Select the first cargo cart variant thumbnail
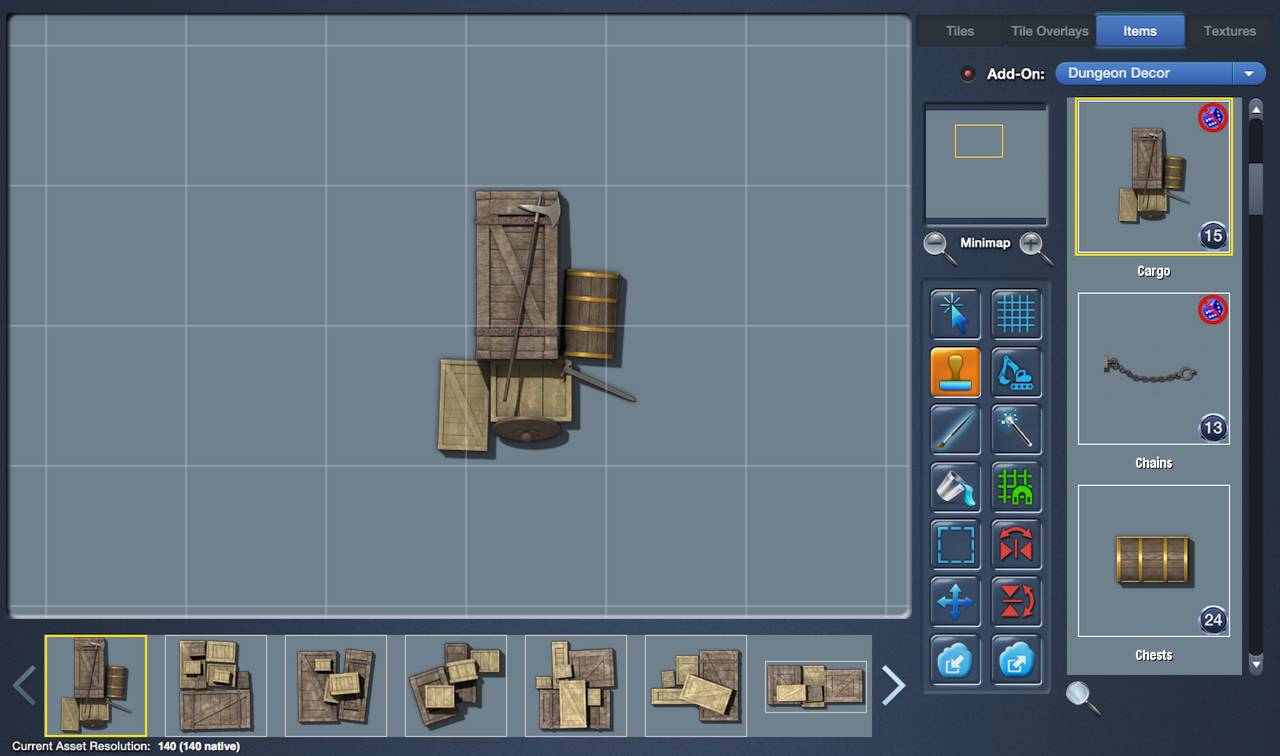 [96, 686]
